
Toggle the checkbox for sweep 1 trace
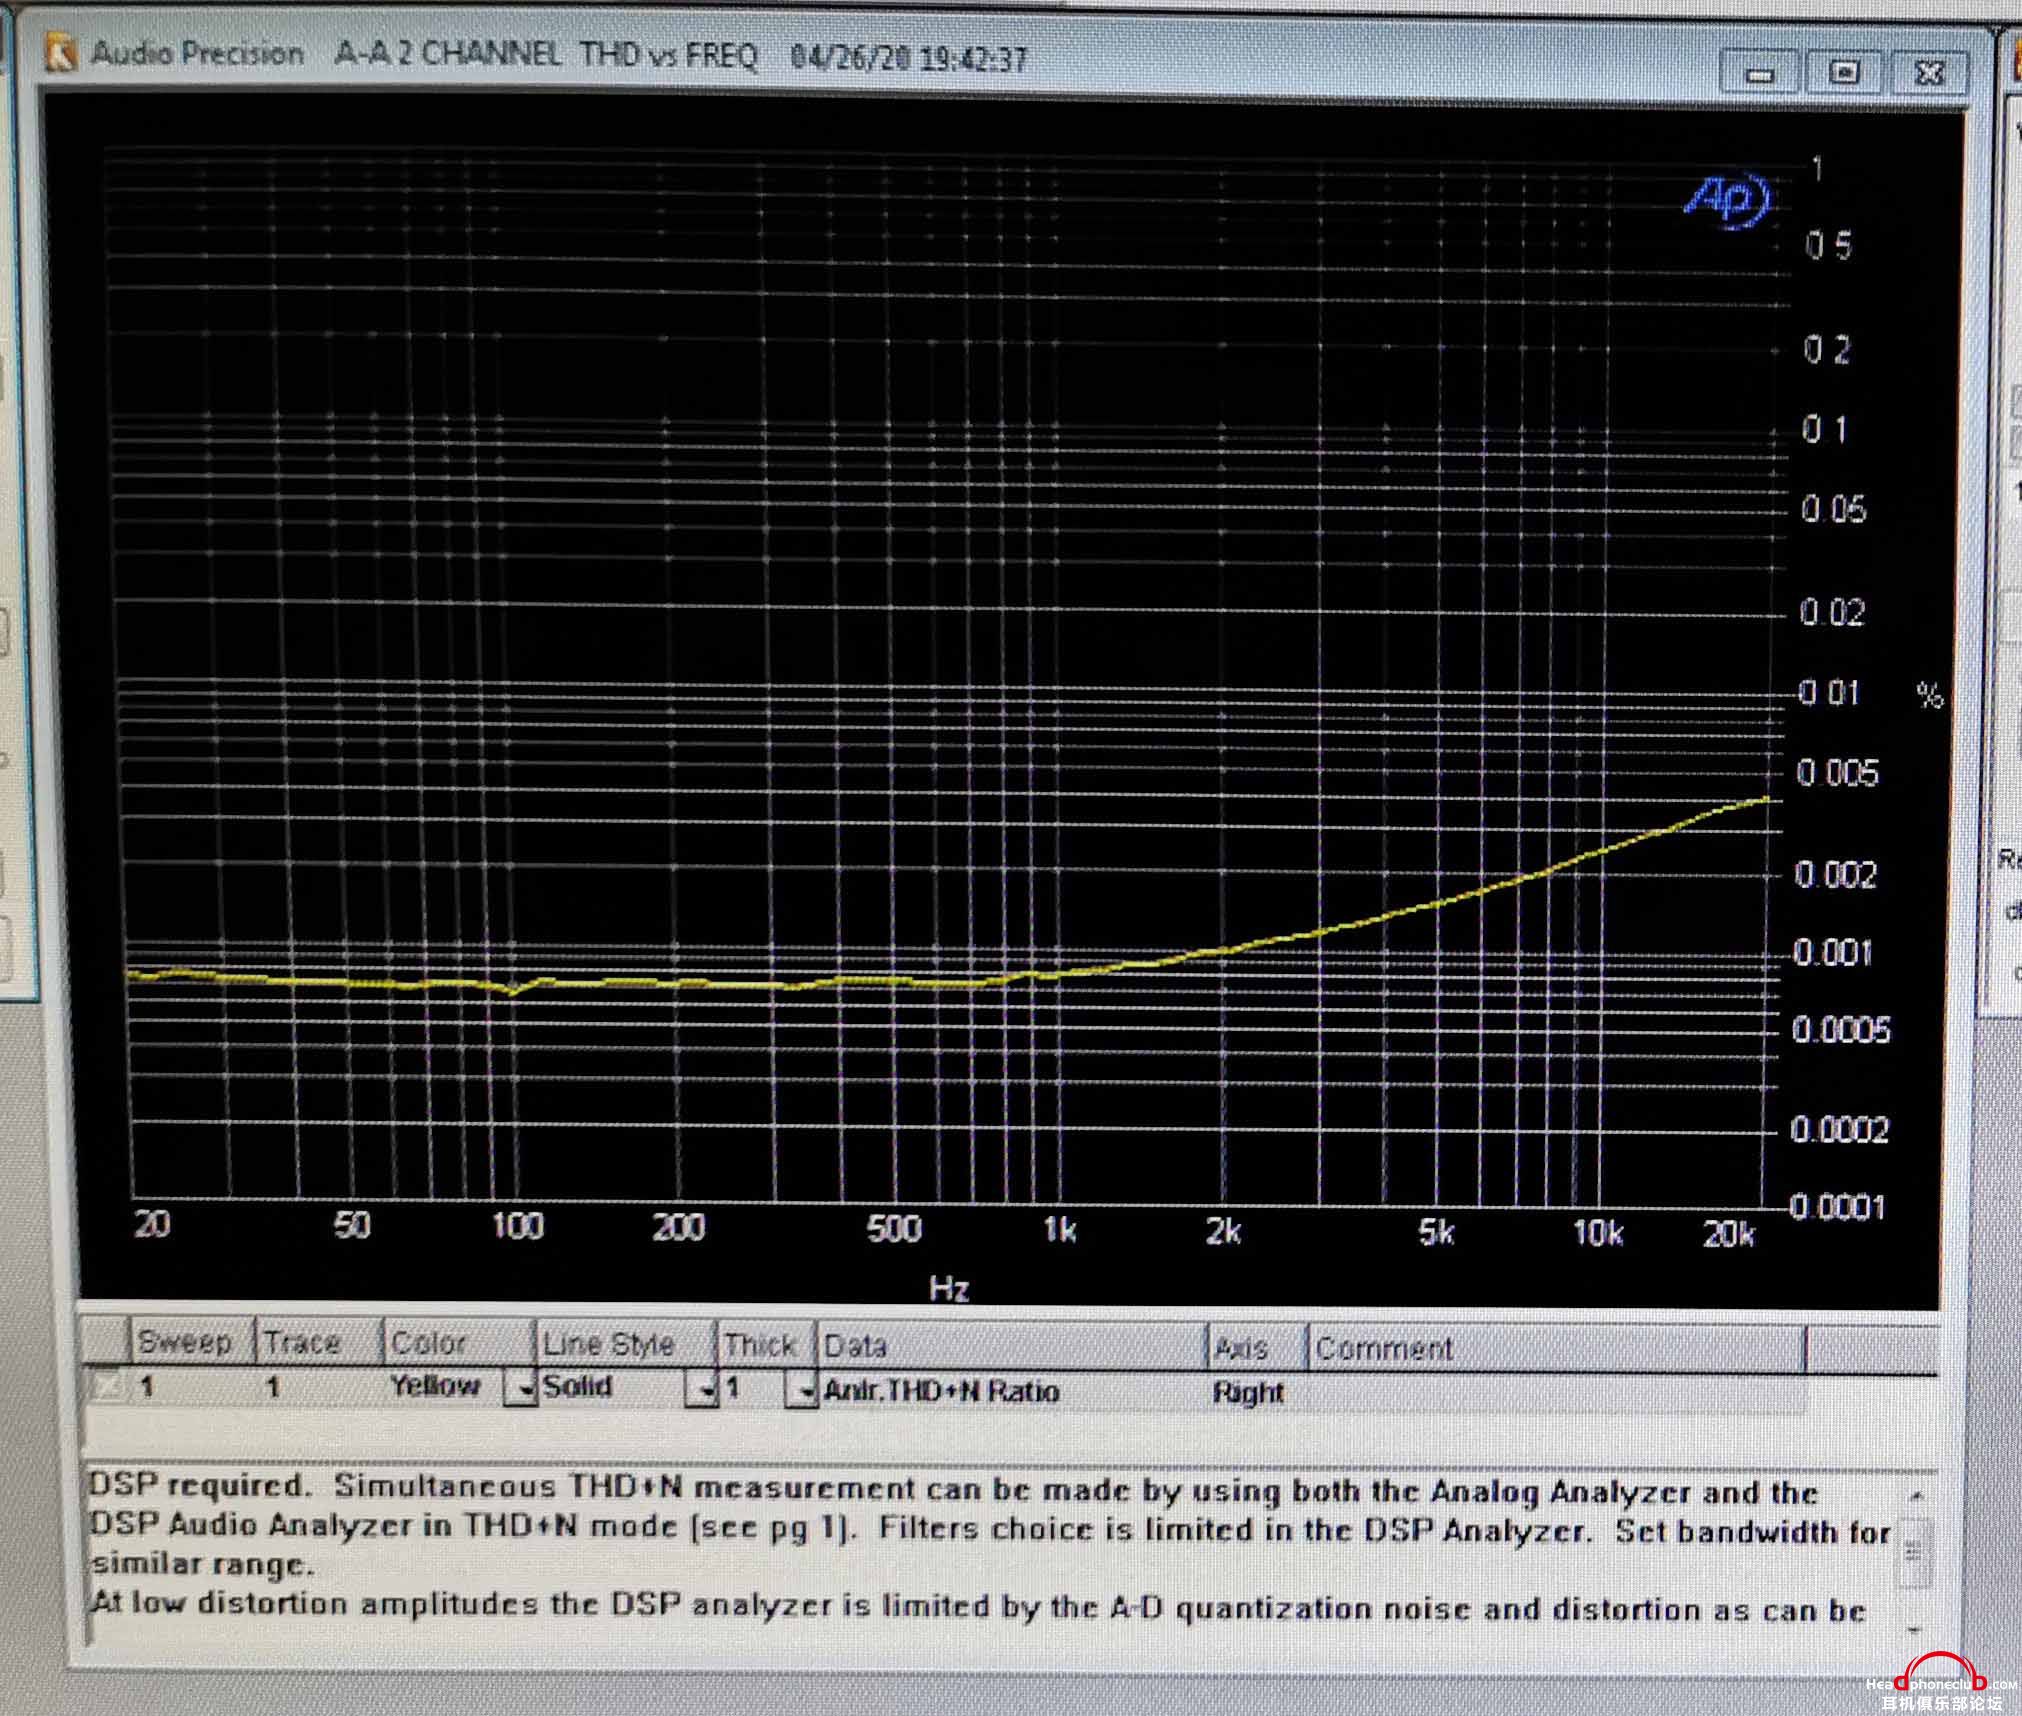[x=107, y=1386]
